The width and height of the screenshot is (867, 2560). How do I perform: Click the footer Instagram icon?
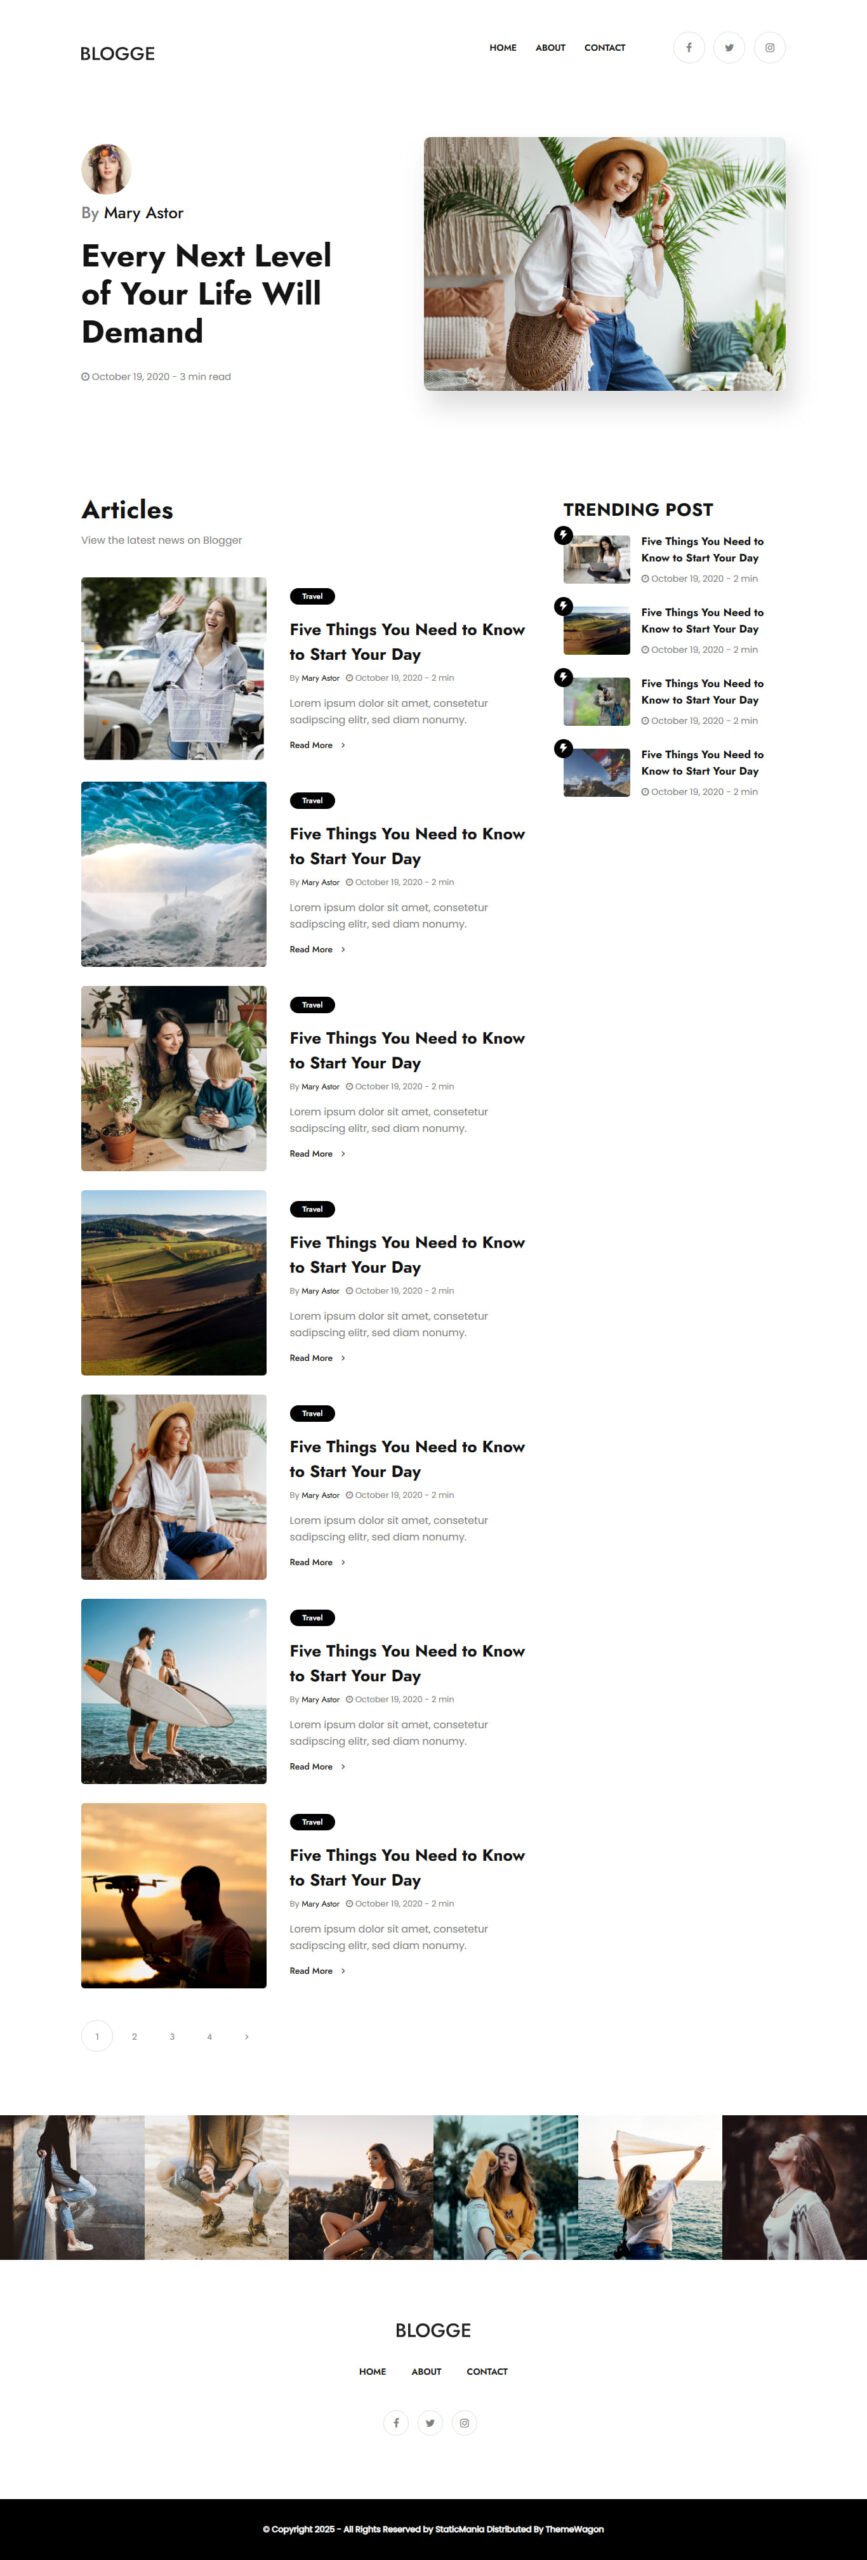tap(464, 2422)
